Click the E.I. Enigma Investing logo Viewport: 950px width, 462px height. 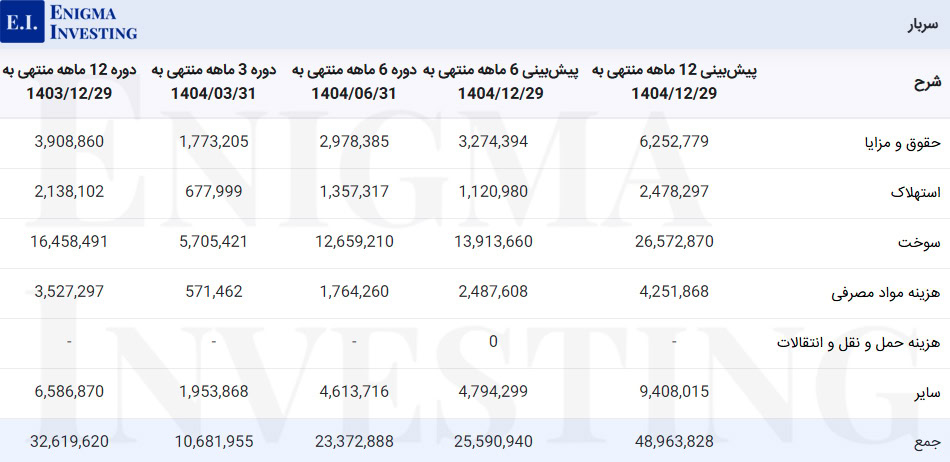pyautogui.click(x=70, y=21)
